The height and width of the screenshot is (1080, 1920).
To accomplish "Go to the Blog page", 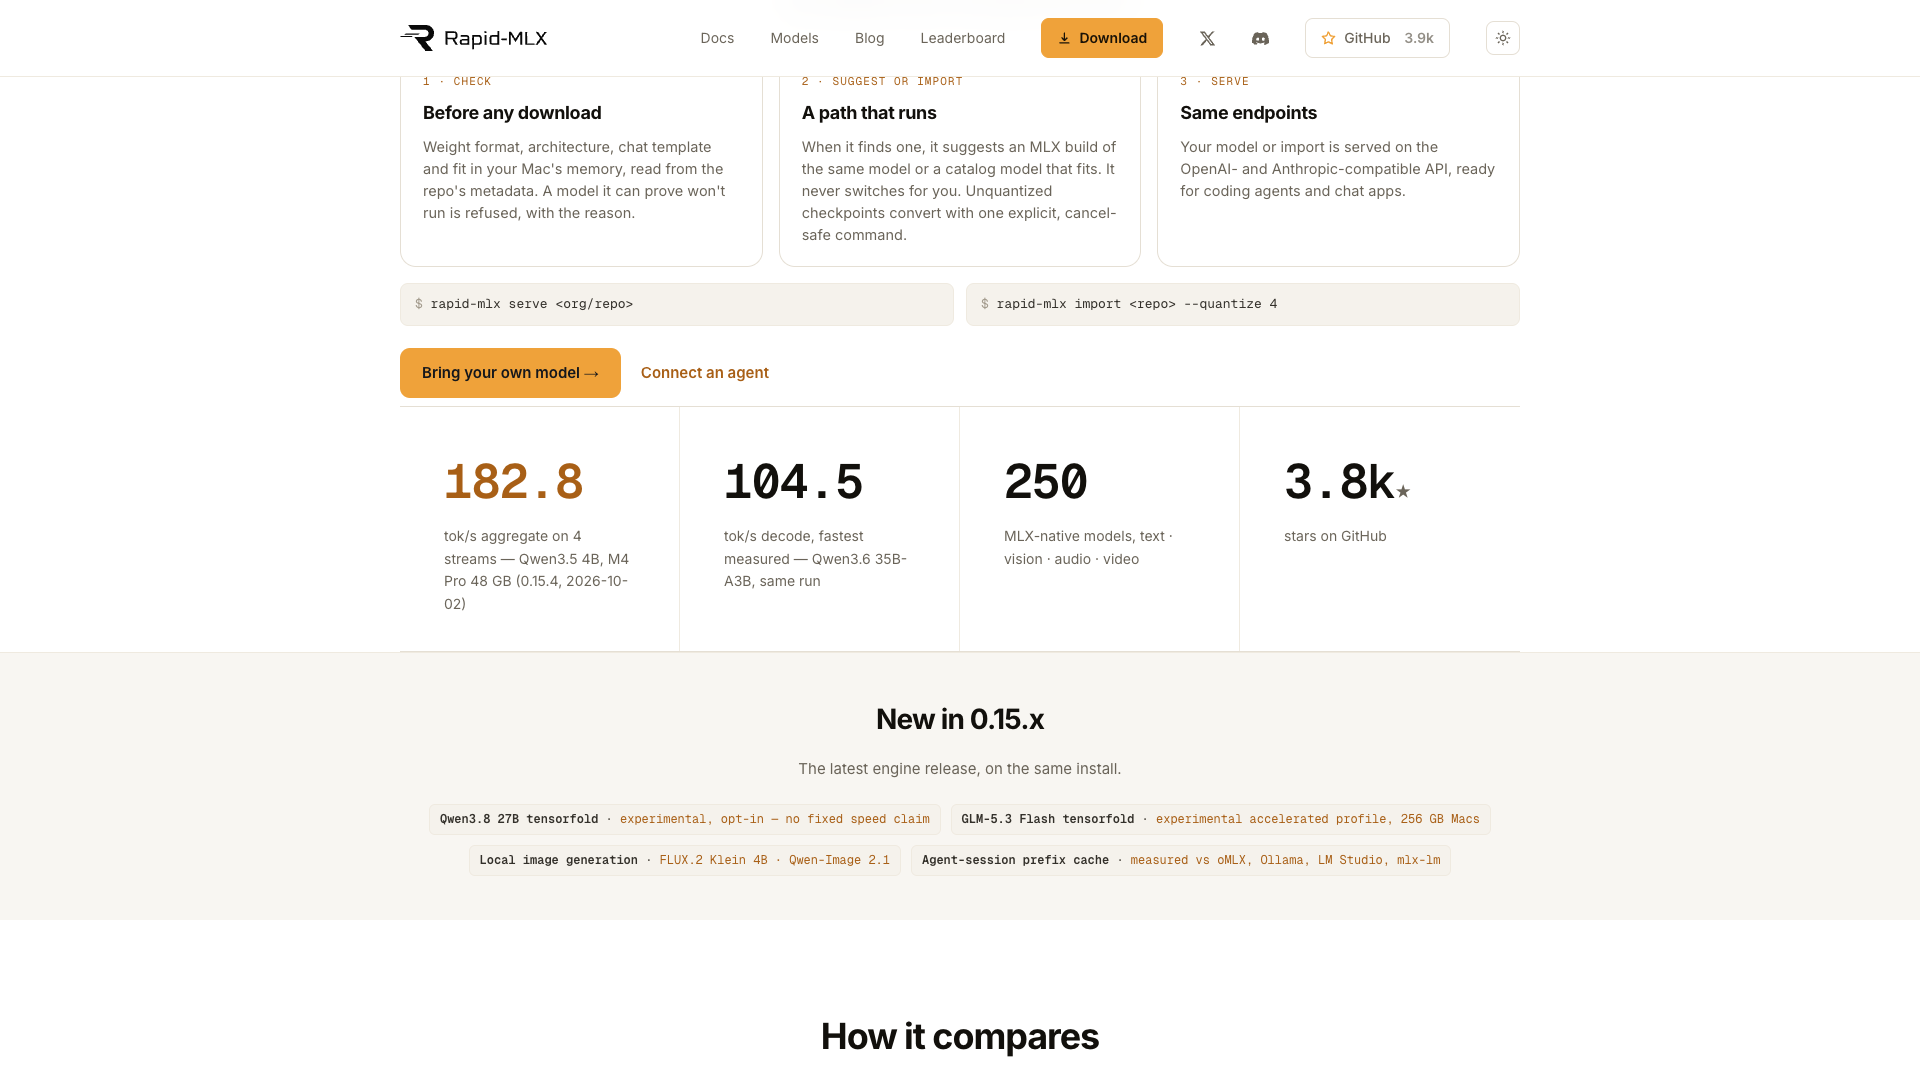I will click(869, 38).
